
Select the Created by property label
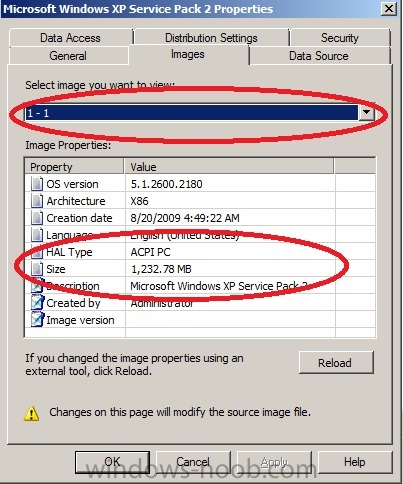coord(73,303)
